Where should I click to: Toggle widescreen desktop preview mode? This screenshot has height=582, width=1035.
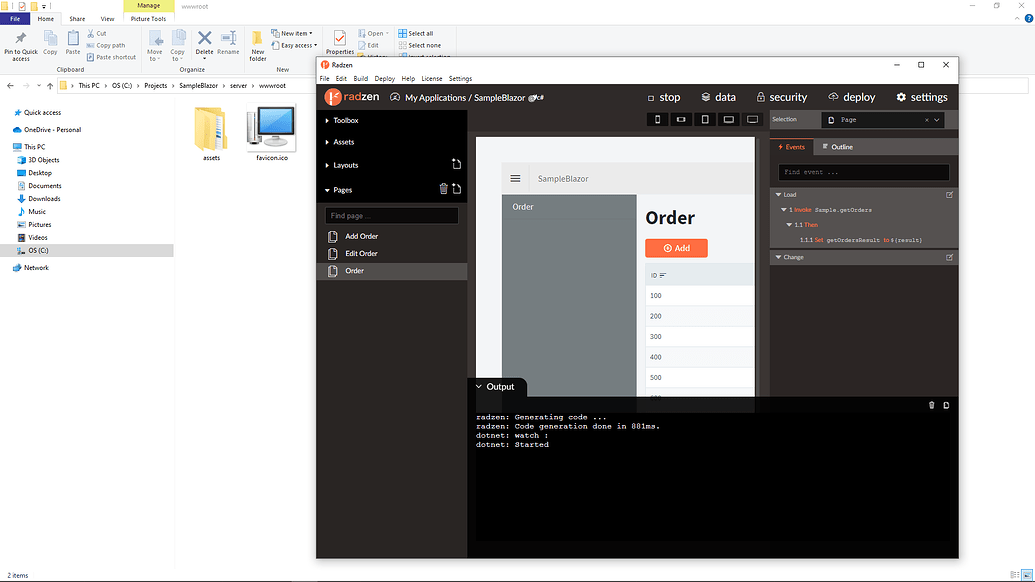(x=753, y=119)
